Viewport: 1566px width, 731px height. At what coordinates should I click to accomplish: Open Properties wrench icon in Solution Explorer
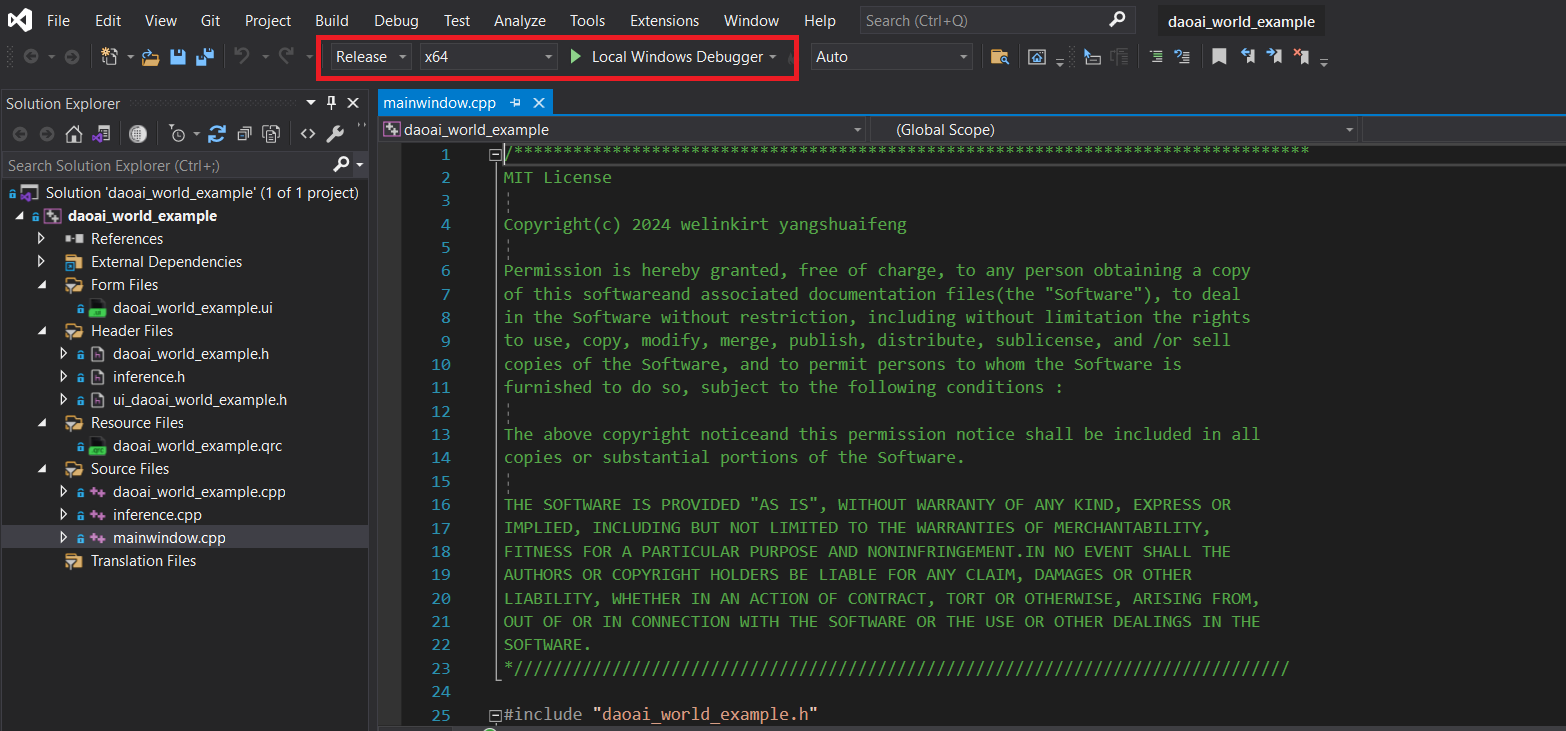pos(335,134)
